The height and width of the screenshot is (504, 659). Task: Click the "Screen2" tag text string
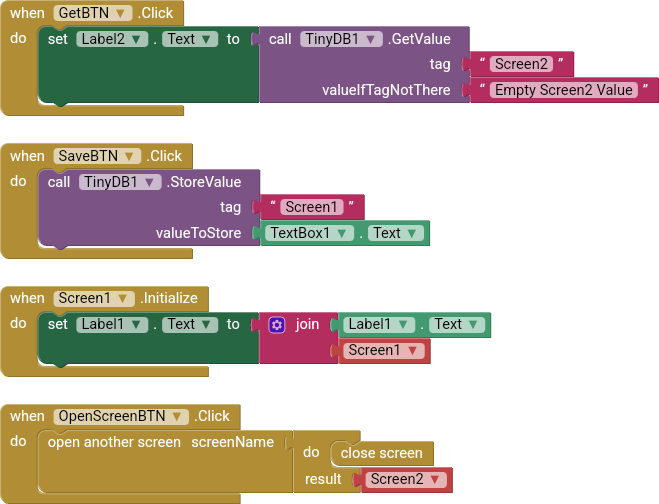coord(520,64)
